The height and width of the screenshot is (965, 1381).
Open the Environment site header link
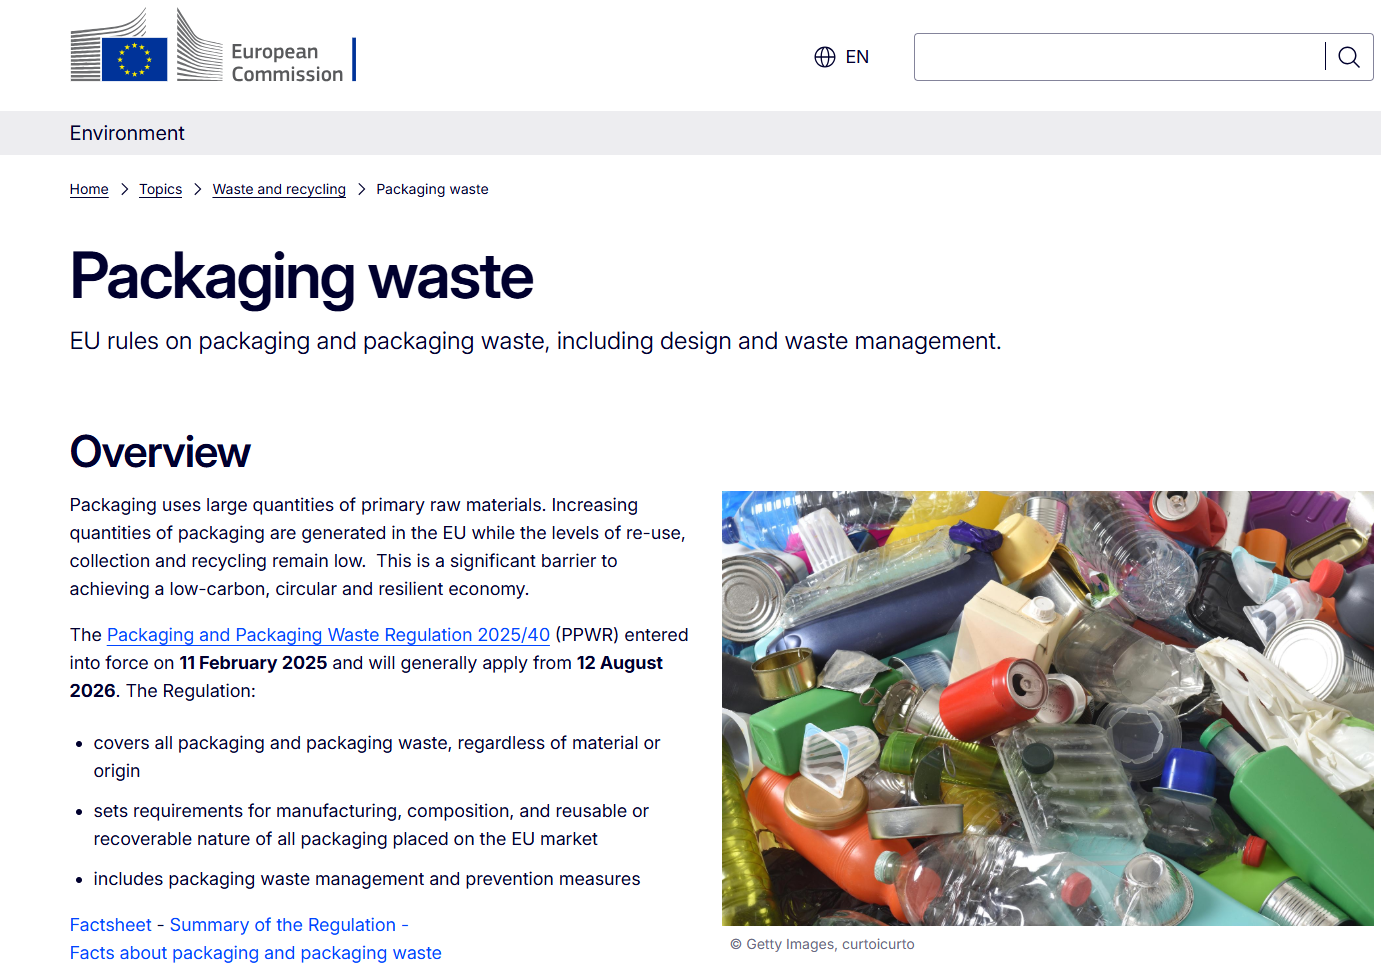pos(127,133)
